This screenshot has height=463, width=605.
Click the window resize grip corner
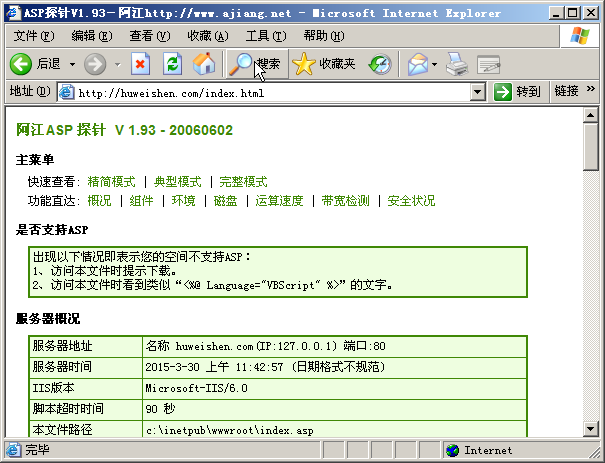[595, 452]
